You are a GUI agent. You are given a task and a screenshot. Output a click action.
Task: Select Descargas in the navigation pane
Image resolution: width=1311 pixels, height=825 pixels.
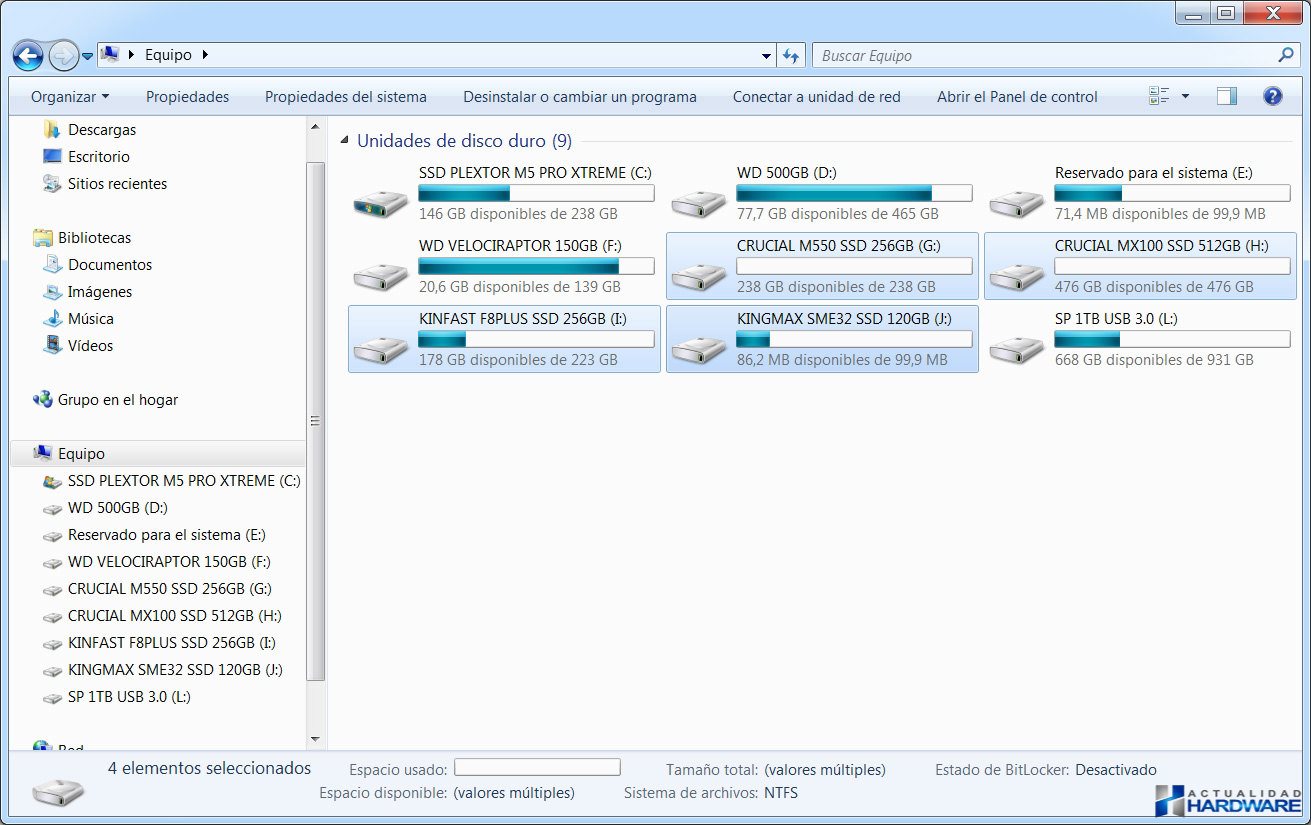(x=101, y=130)
